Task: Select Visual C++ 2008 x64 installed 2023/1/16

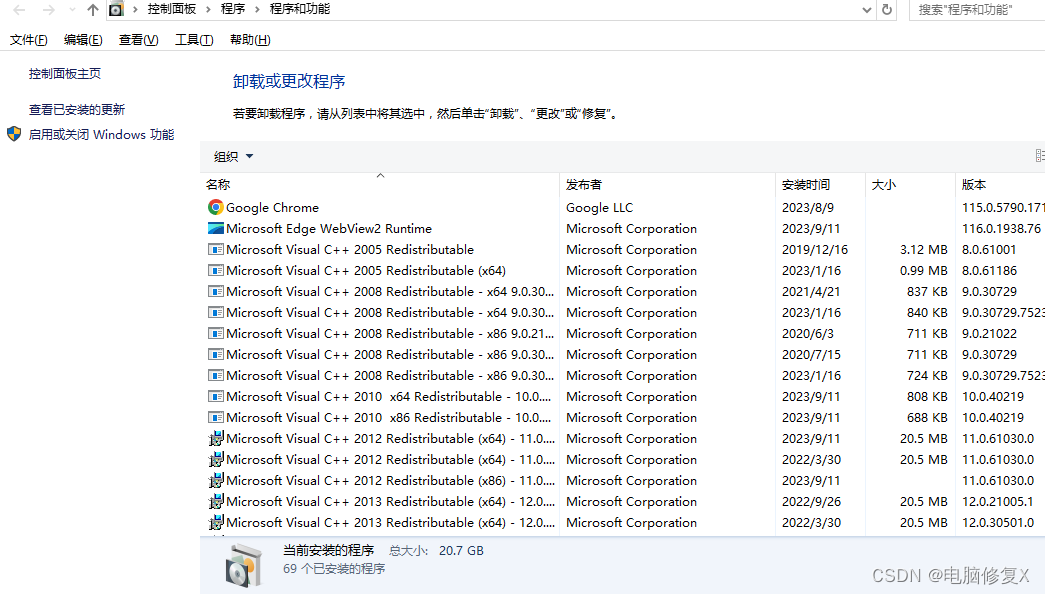Action: 622,313
